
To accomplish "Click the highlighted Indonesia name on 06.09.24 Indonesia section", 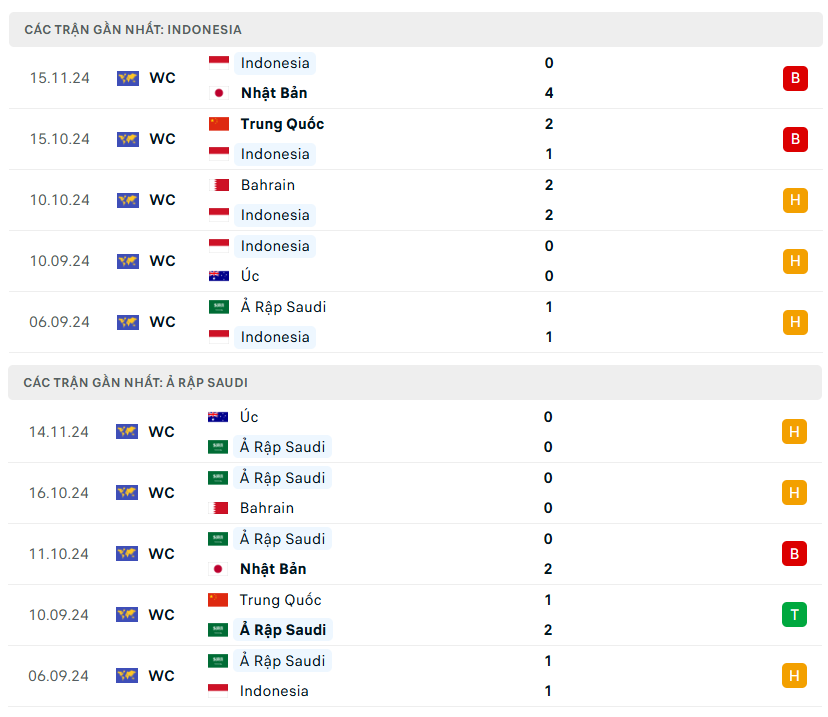I will pos(275,337).
